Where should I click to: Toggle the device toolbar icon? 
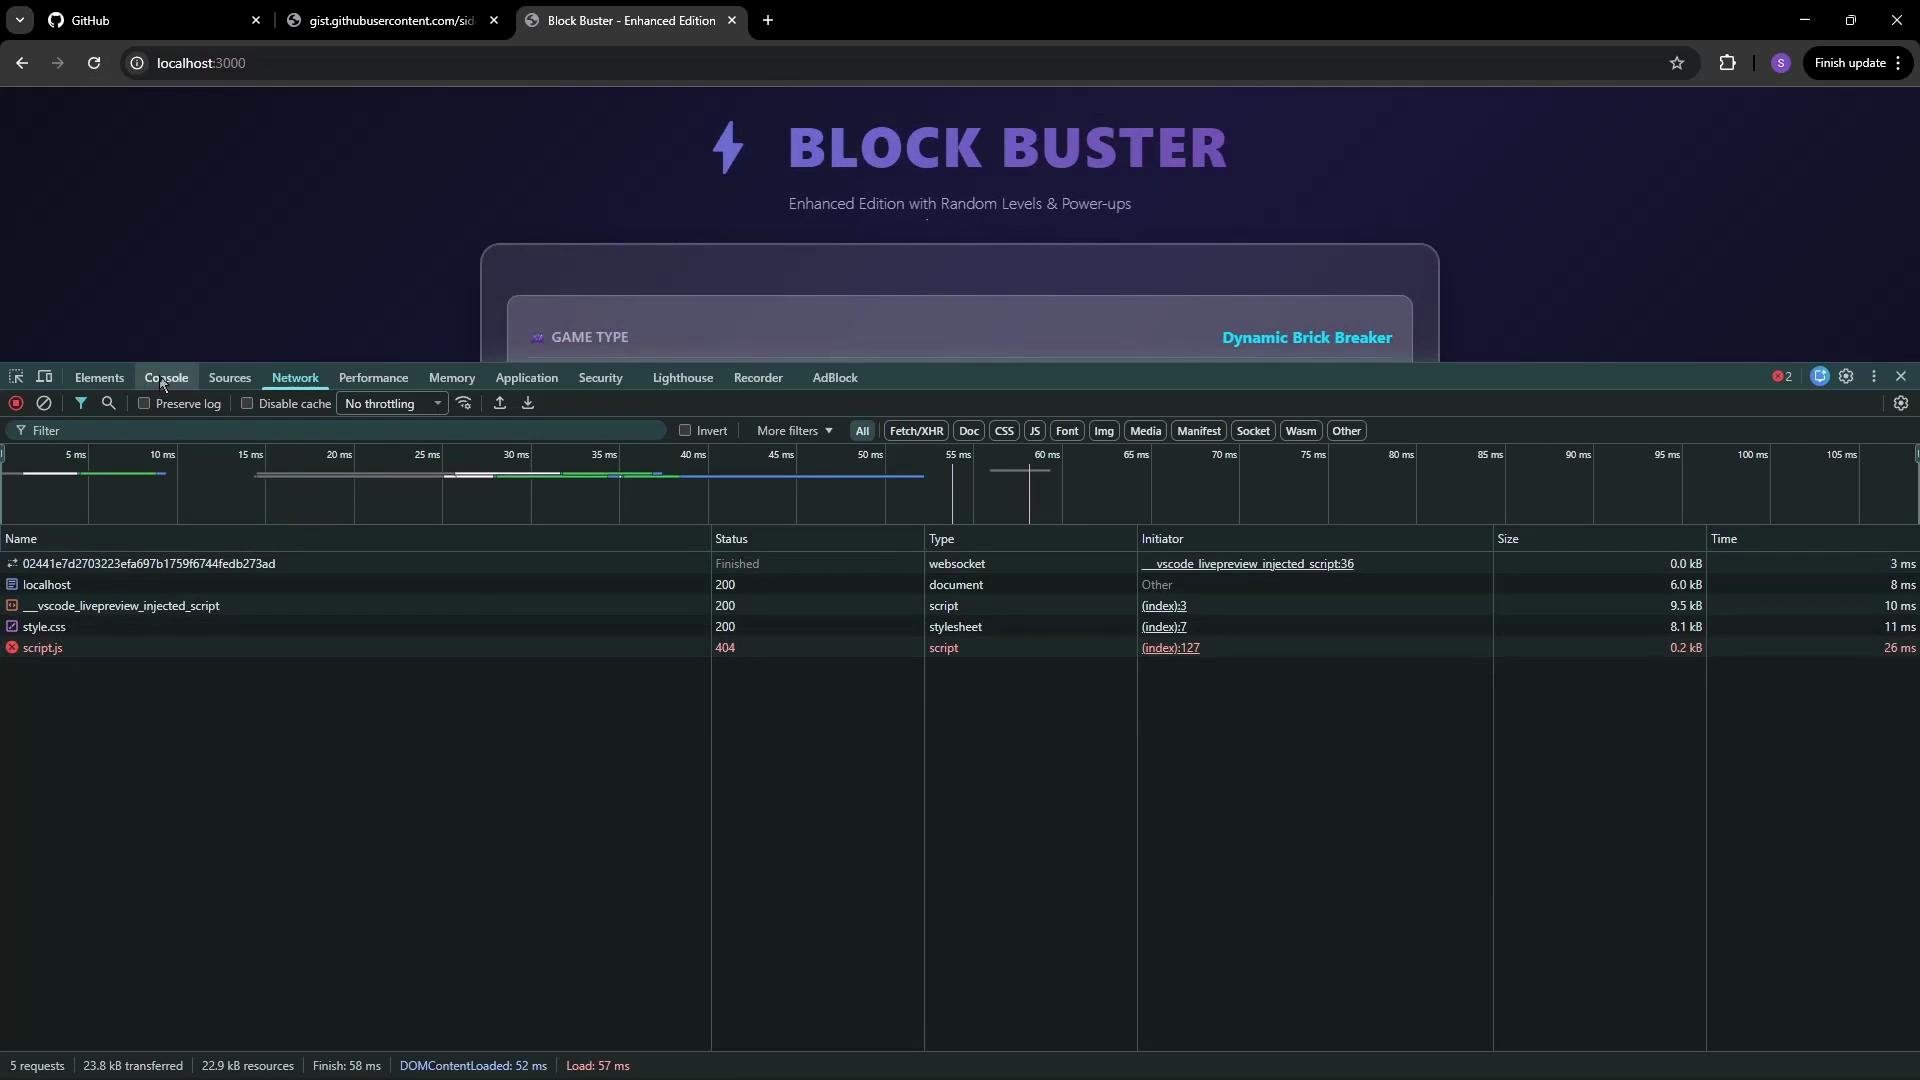(44, 377)
